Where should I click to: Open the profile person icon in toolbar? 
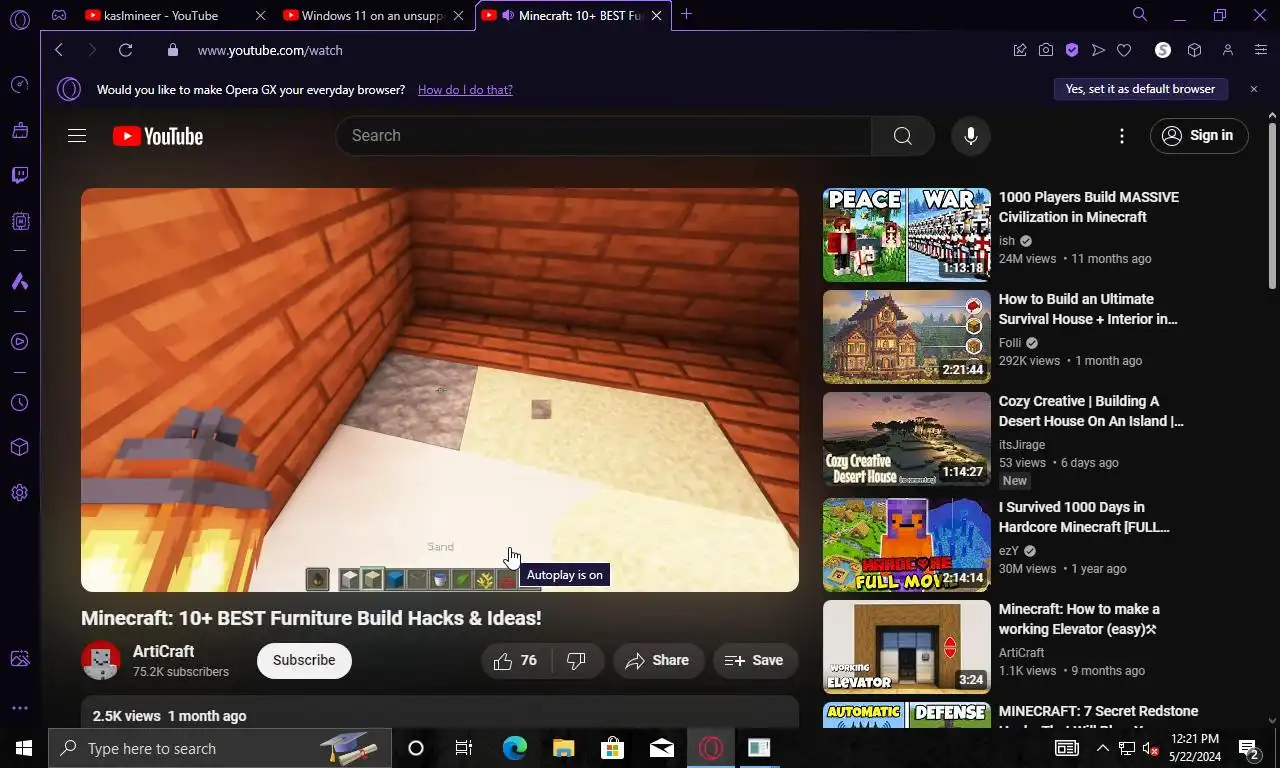click(x=1228, y=50)
